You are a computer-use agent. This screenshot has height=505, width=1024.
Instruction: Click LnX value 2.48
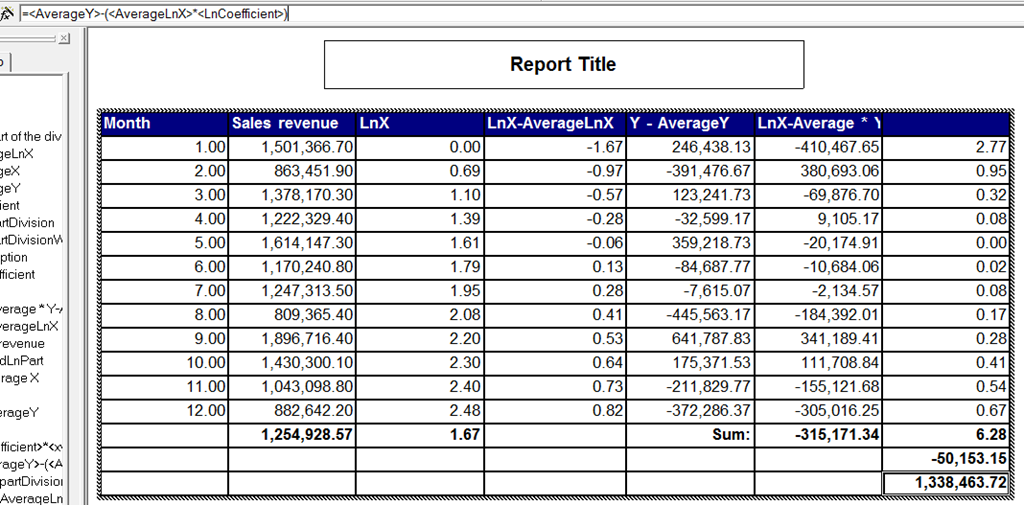(419, 410)
